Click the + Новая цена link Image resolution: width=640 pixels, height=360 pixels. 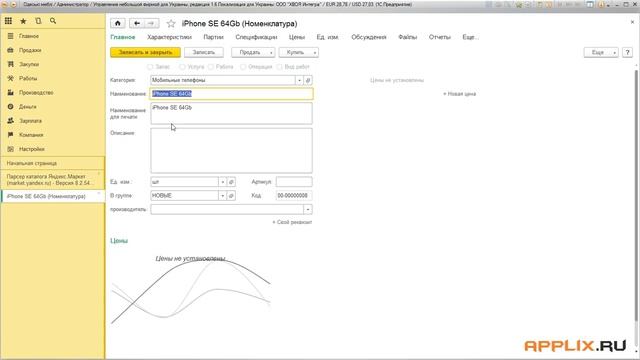point(459,94)
